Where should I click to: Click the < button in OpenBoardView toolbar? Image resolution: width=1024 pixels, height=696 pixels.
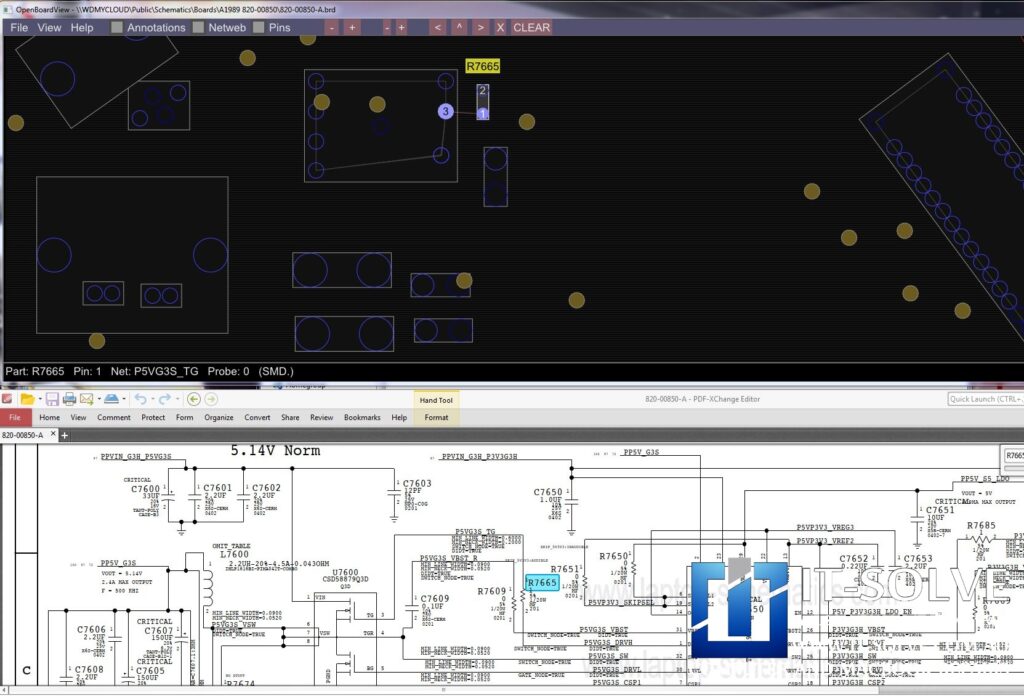point(438,27)
